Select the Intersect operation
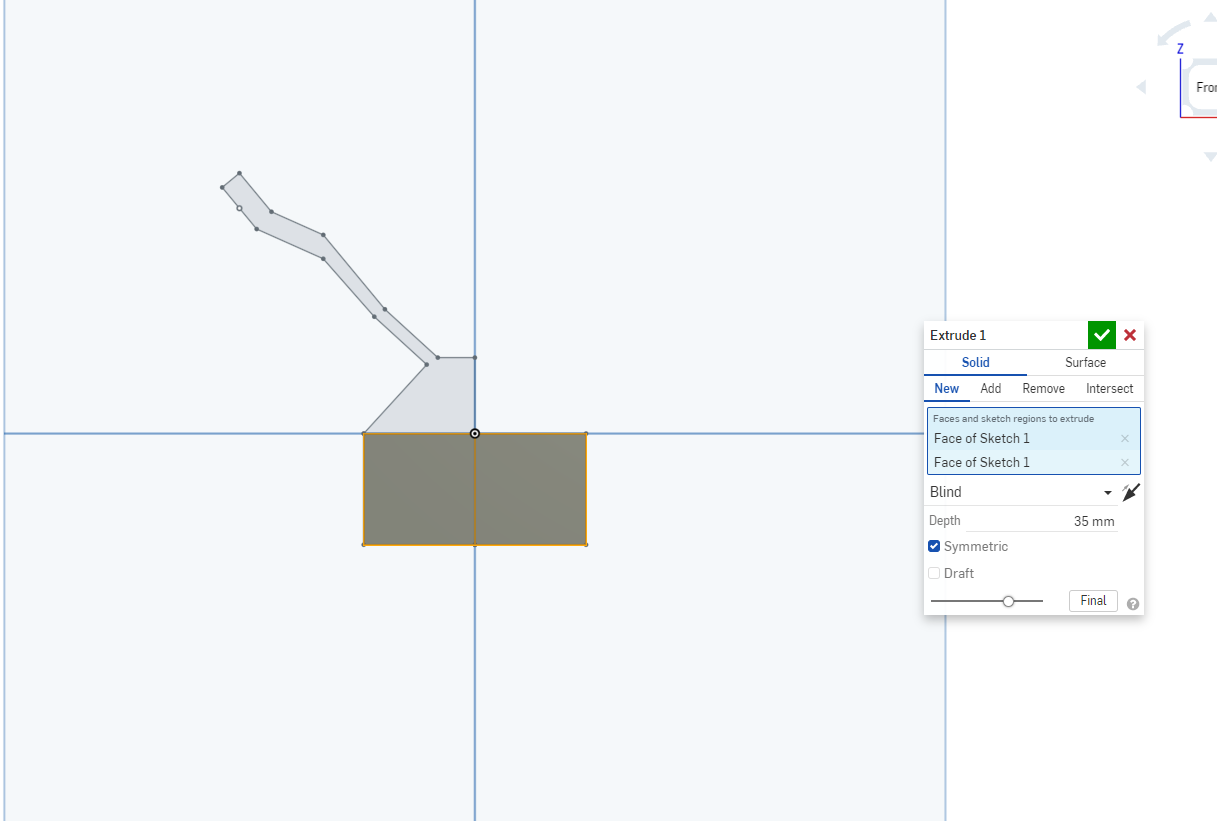Screen dimensions: 1217x821 [1109, 388]
